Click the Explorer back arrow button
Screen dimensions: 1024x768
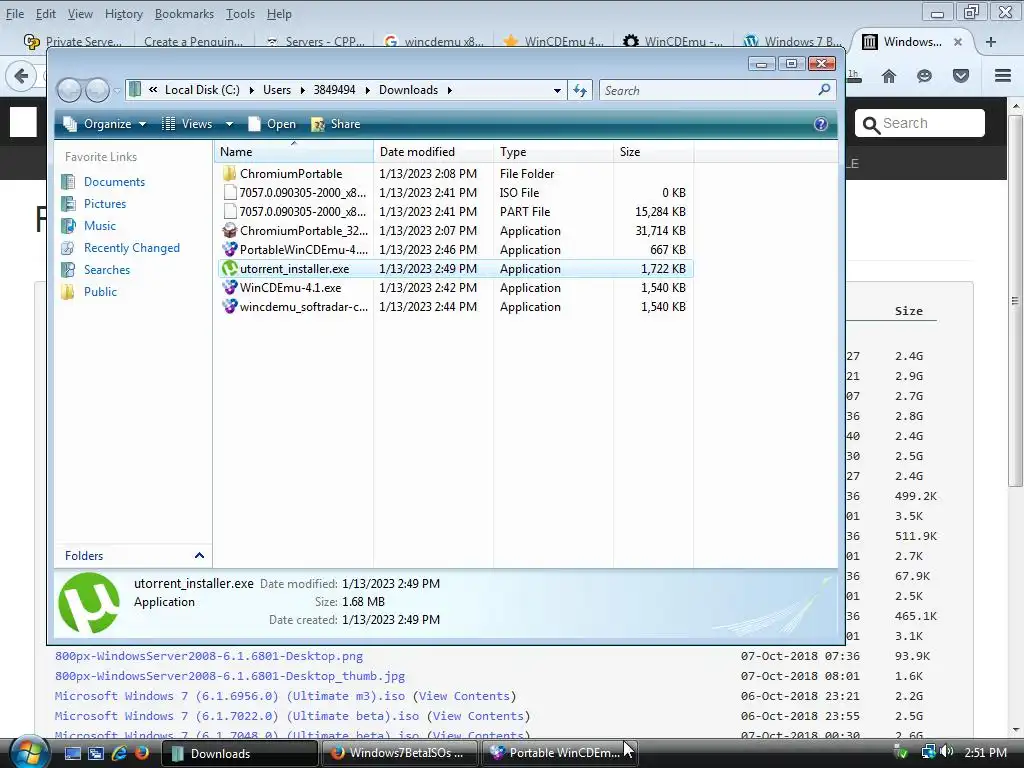pyautogui.click(x=69, y=90)
